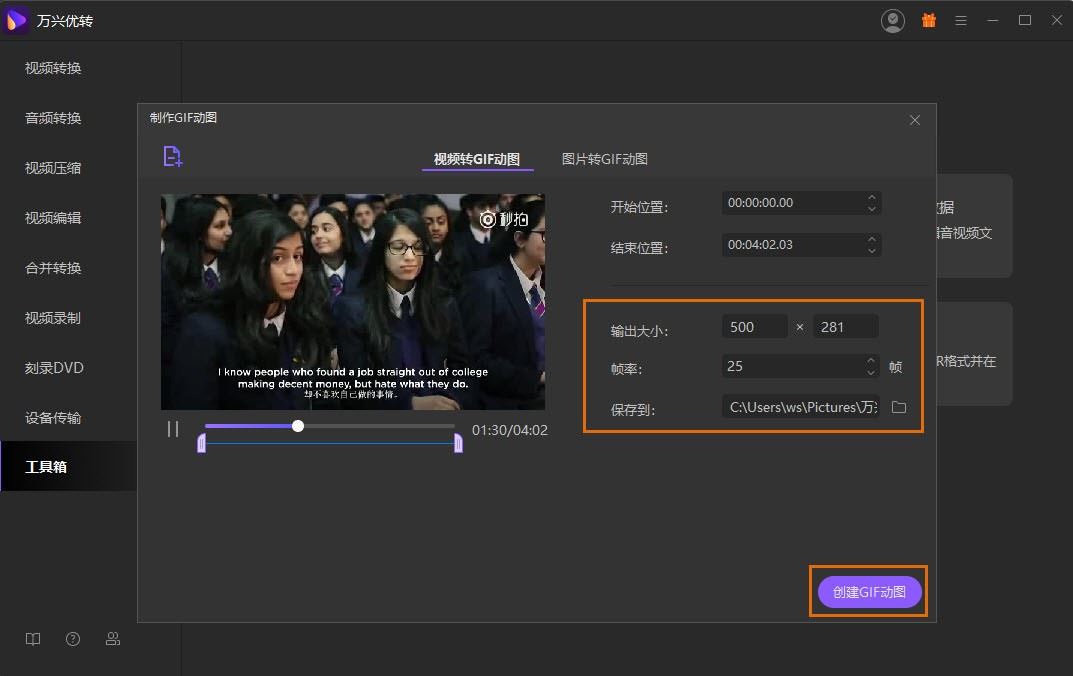The image size is (1073, 676).
Task: Click the output width field showing 500
Action: [x=754, y=326]
